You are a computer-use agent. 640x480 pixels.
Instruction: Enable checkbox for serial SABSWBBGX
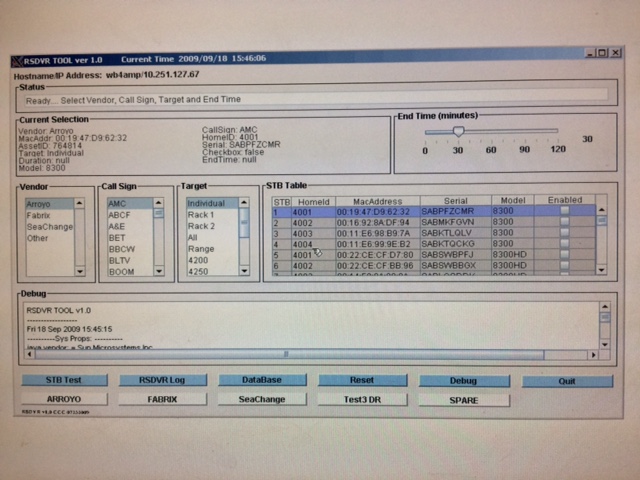pos(564,265)
